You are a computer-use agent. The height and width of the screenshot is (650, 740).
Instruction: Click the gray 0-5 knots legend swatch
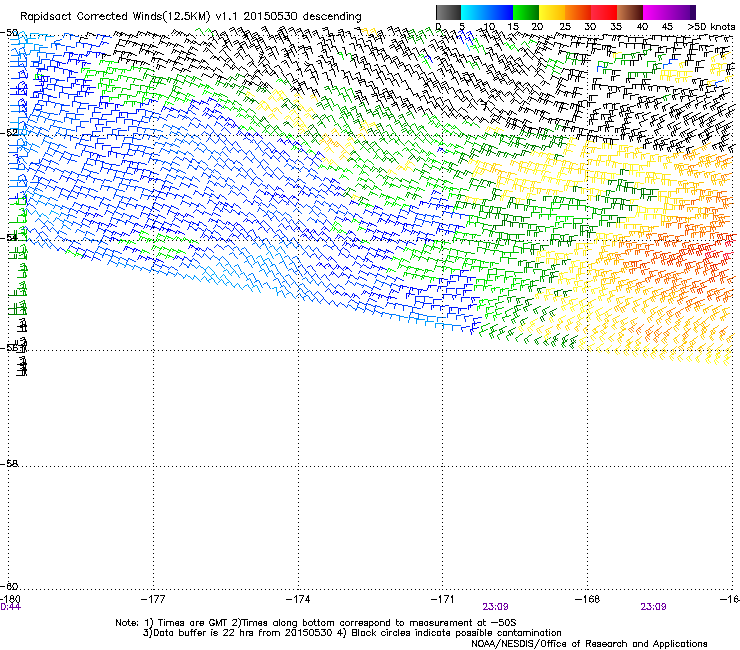point(448,12)
